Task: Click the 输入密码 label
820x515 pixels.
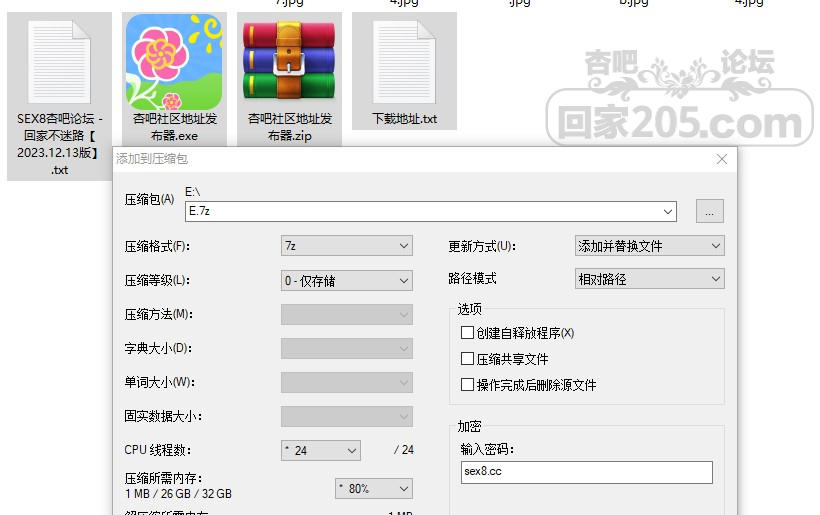Action: point(487,449)
